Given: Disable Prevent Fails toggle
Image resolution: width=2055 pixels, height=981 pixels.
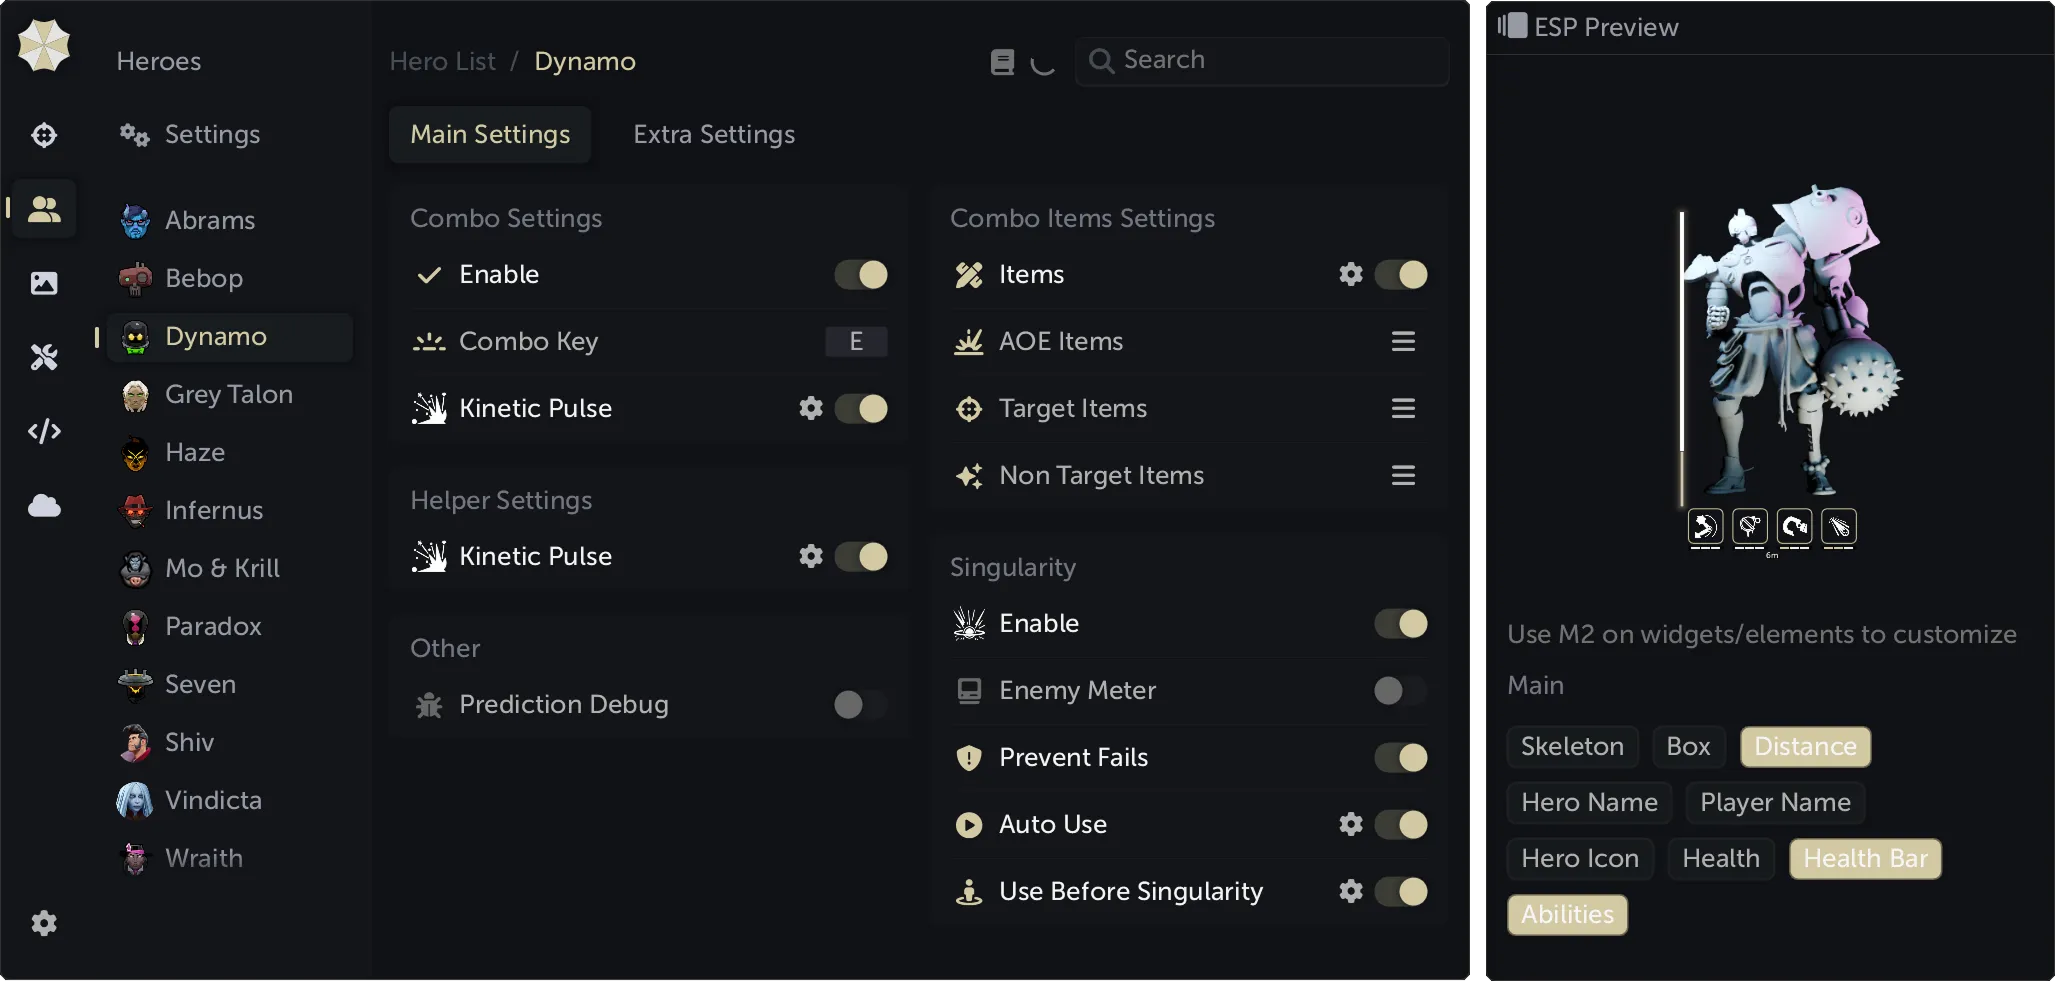Looking at the screenshot, I should click(x=1400, y=758).
